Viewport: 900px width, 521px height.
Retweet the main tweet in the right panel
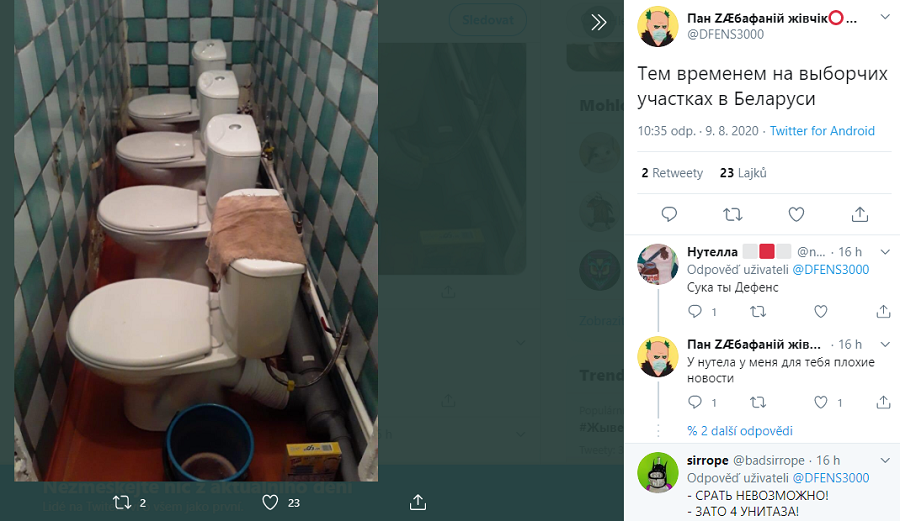point(732,215)
